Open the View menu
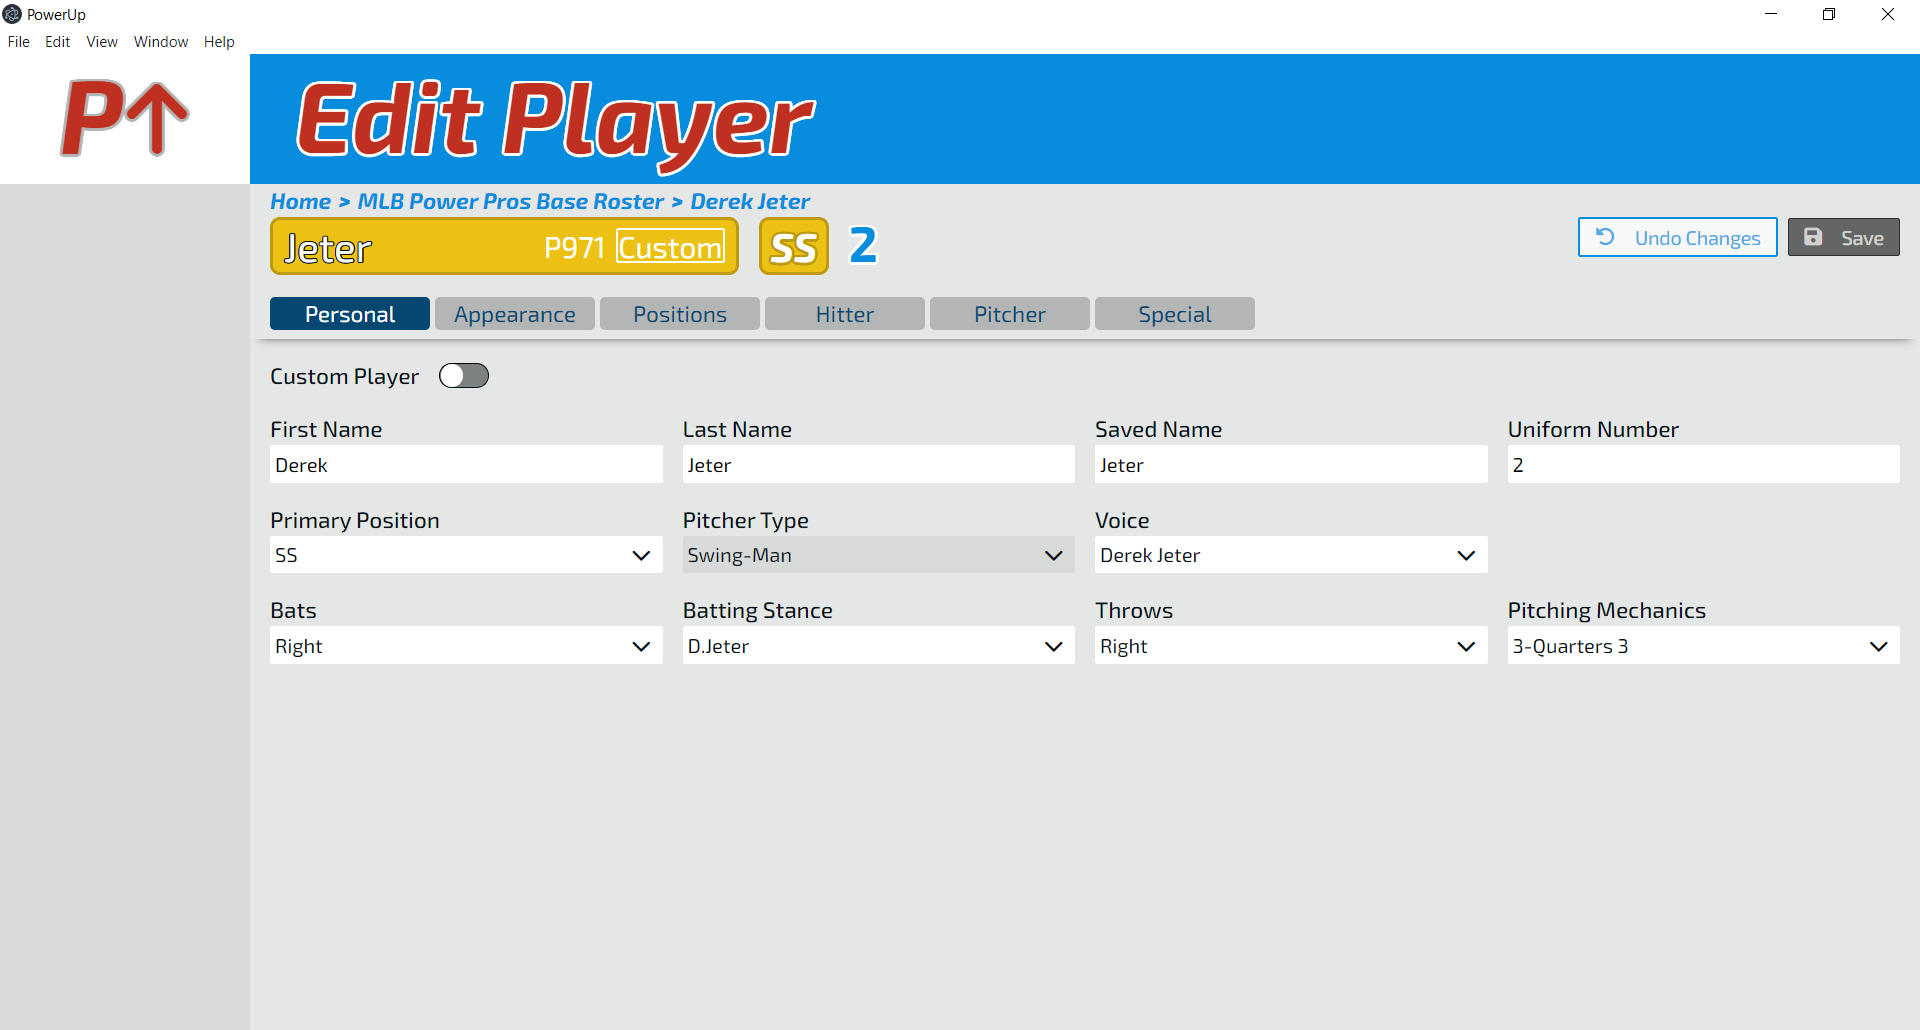Image resolution: width=1920 pixels, height=1030 pixels. (102, 42)
